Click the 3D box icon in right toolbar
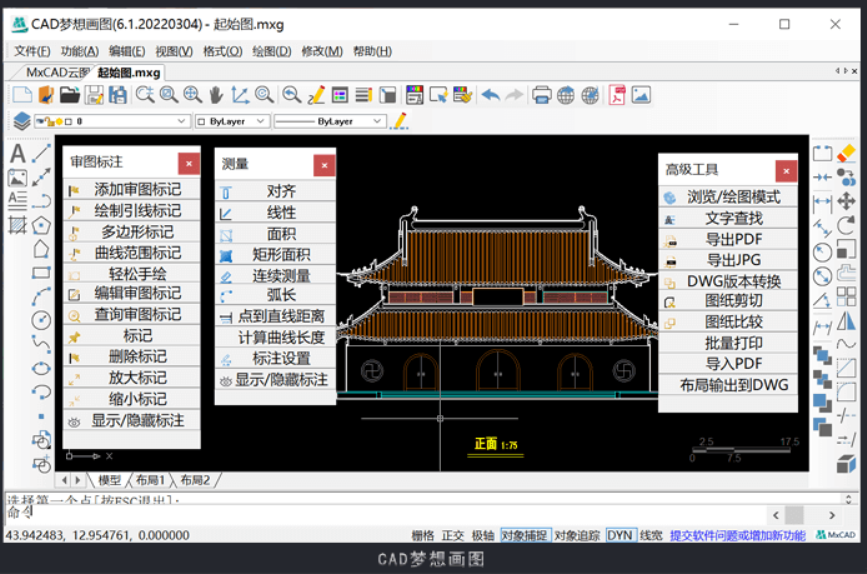 pos(846,463)
